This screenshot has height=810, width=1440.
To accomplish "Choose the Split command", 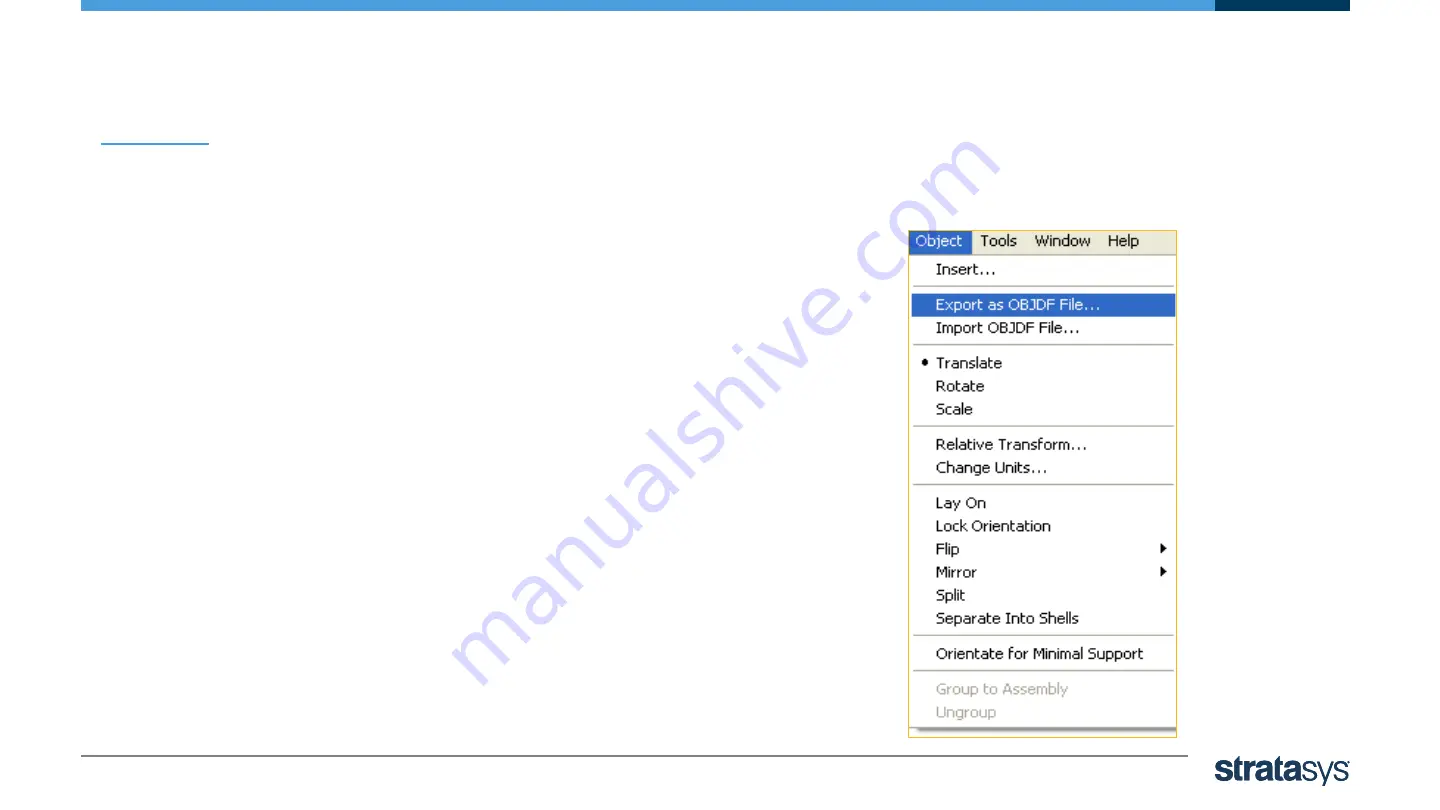I will [x=1043, y=595].
